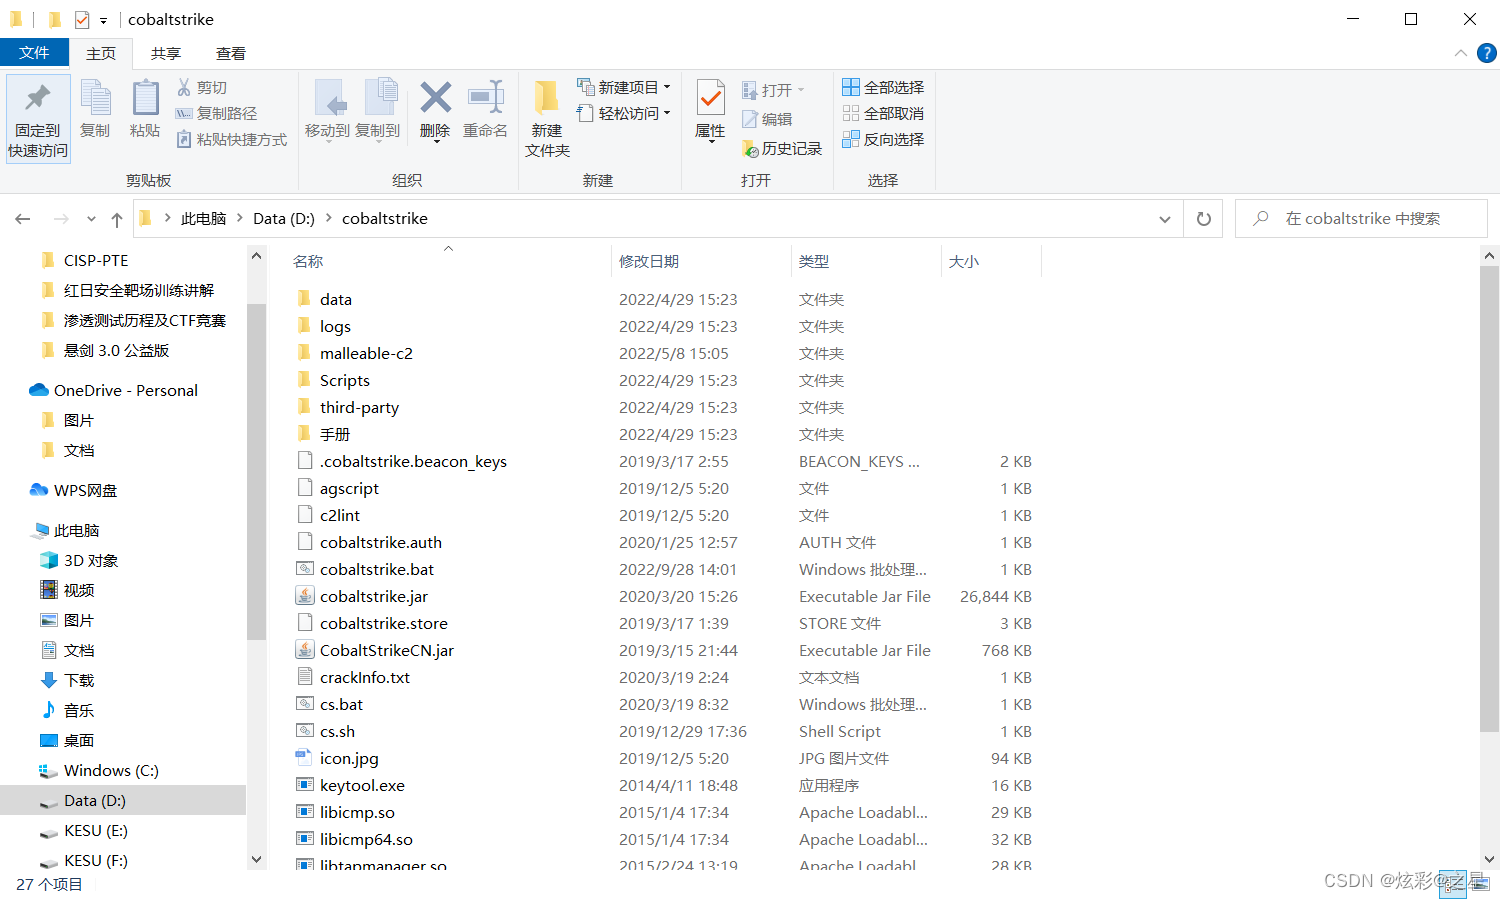Select KESU (E:) drive

click(96, 830)
